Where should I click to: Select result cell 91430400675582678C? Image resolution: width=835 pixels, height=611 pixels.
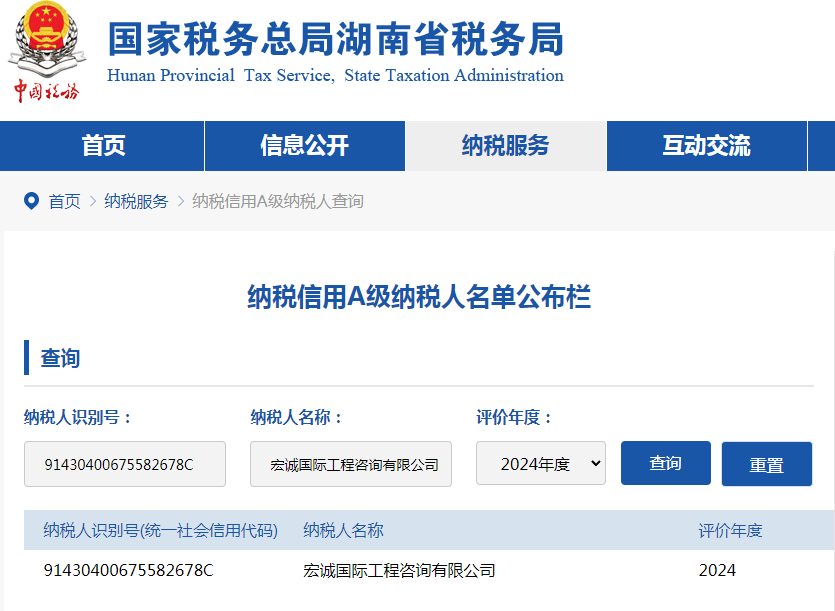pos(128,571)
